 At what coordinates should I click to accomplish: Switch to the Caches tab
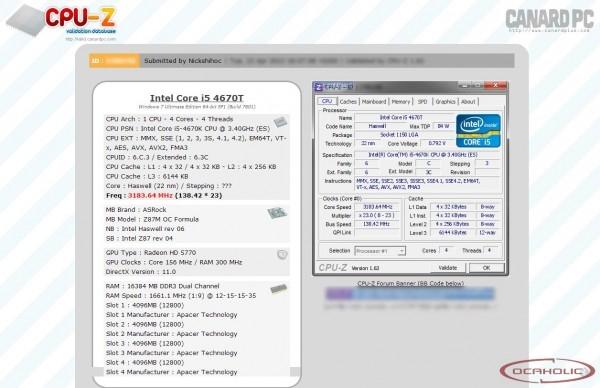[x=348, y=102]
